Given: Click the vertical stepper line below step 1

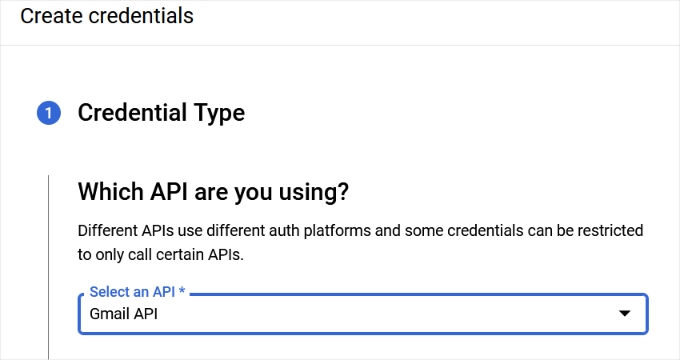Looking at the screenshot, I should pyautogui.click(x=48, y=267).
